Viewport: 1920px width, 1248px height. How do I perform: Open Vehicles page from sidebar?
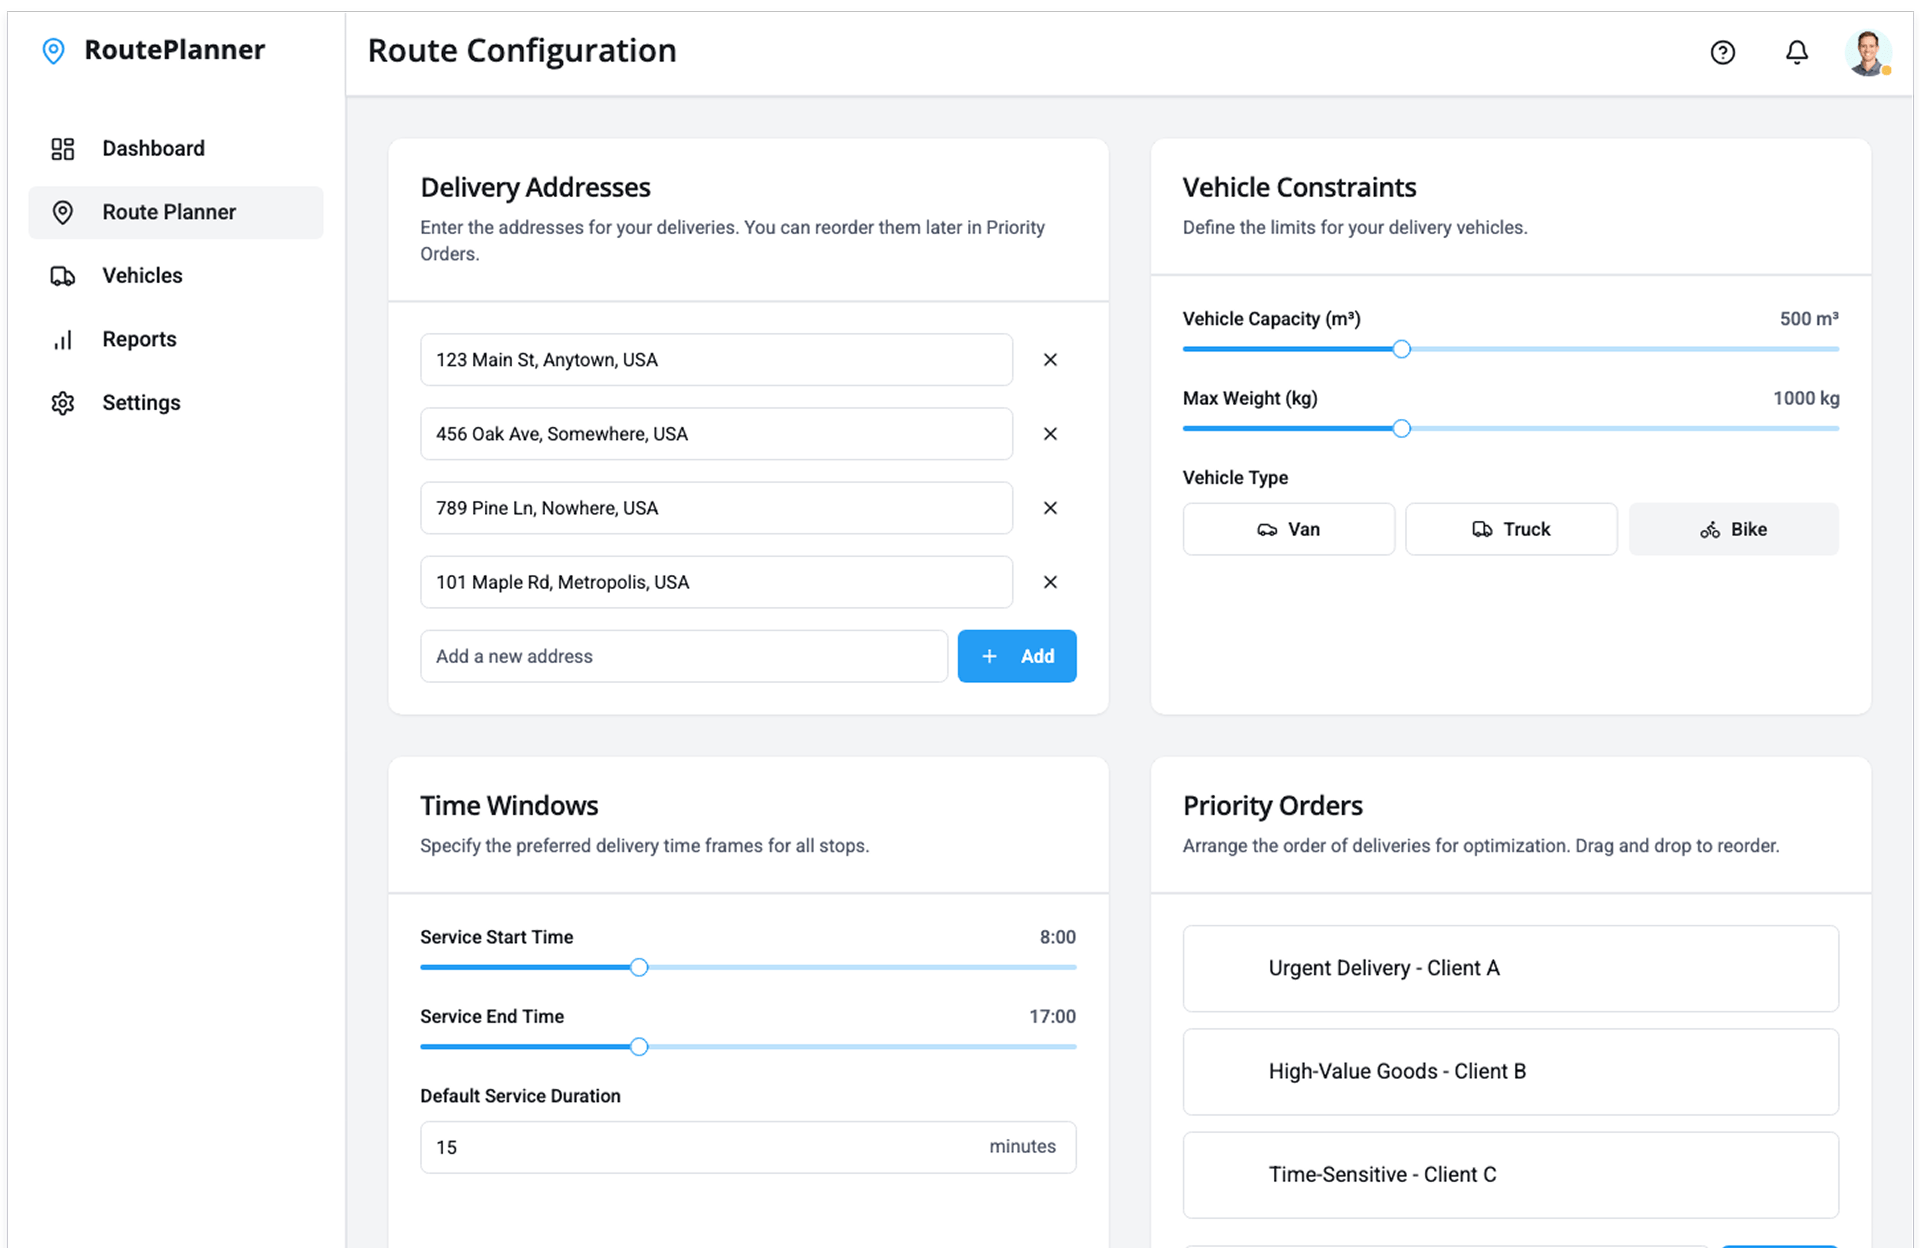coord(142,276)
